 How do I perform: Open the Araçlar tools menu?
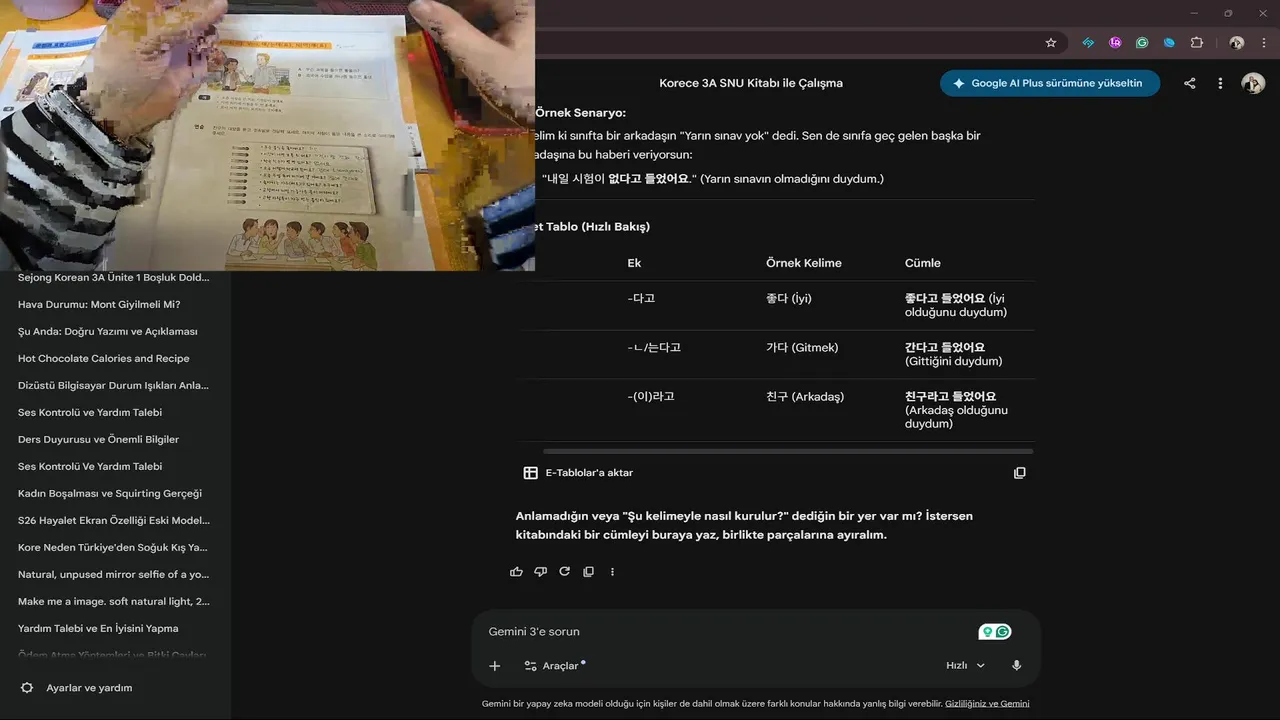[x=554, y=666]
